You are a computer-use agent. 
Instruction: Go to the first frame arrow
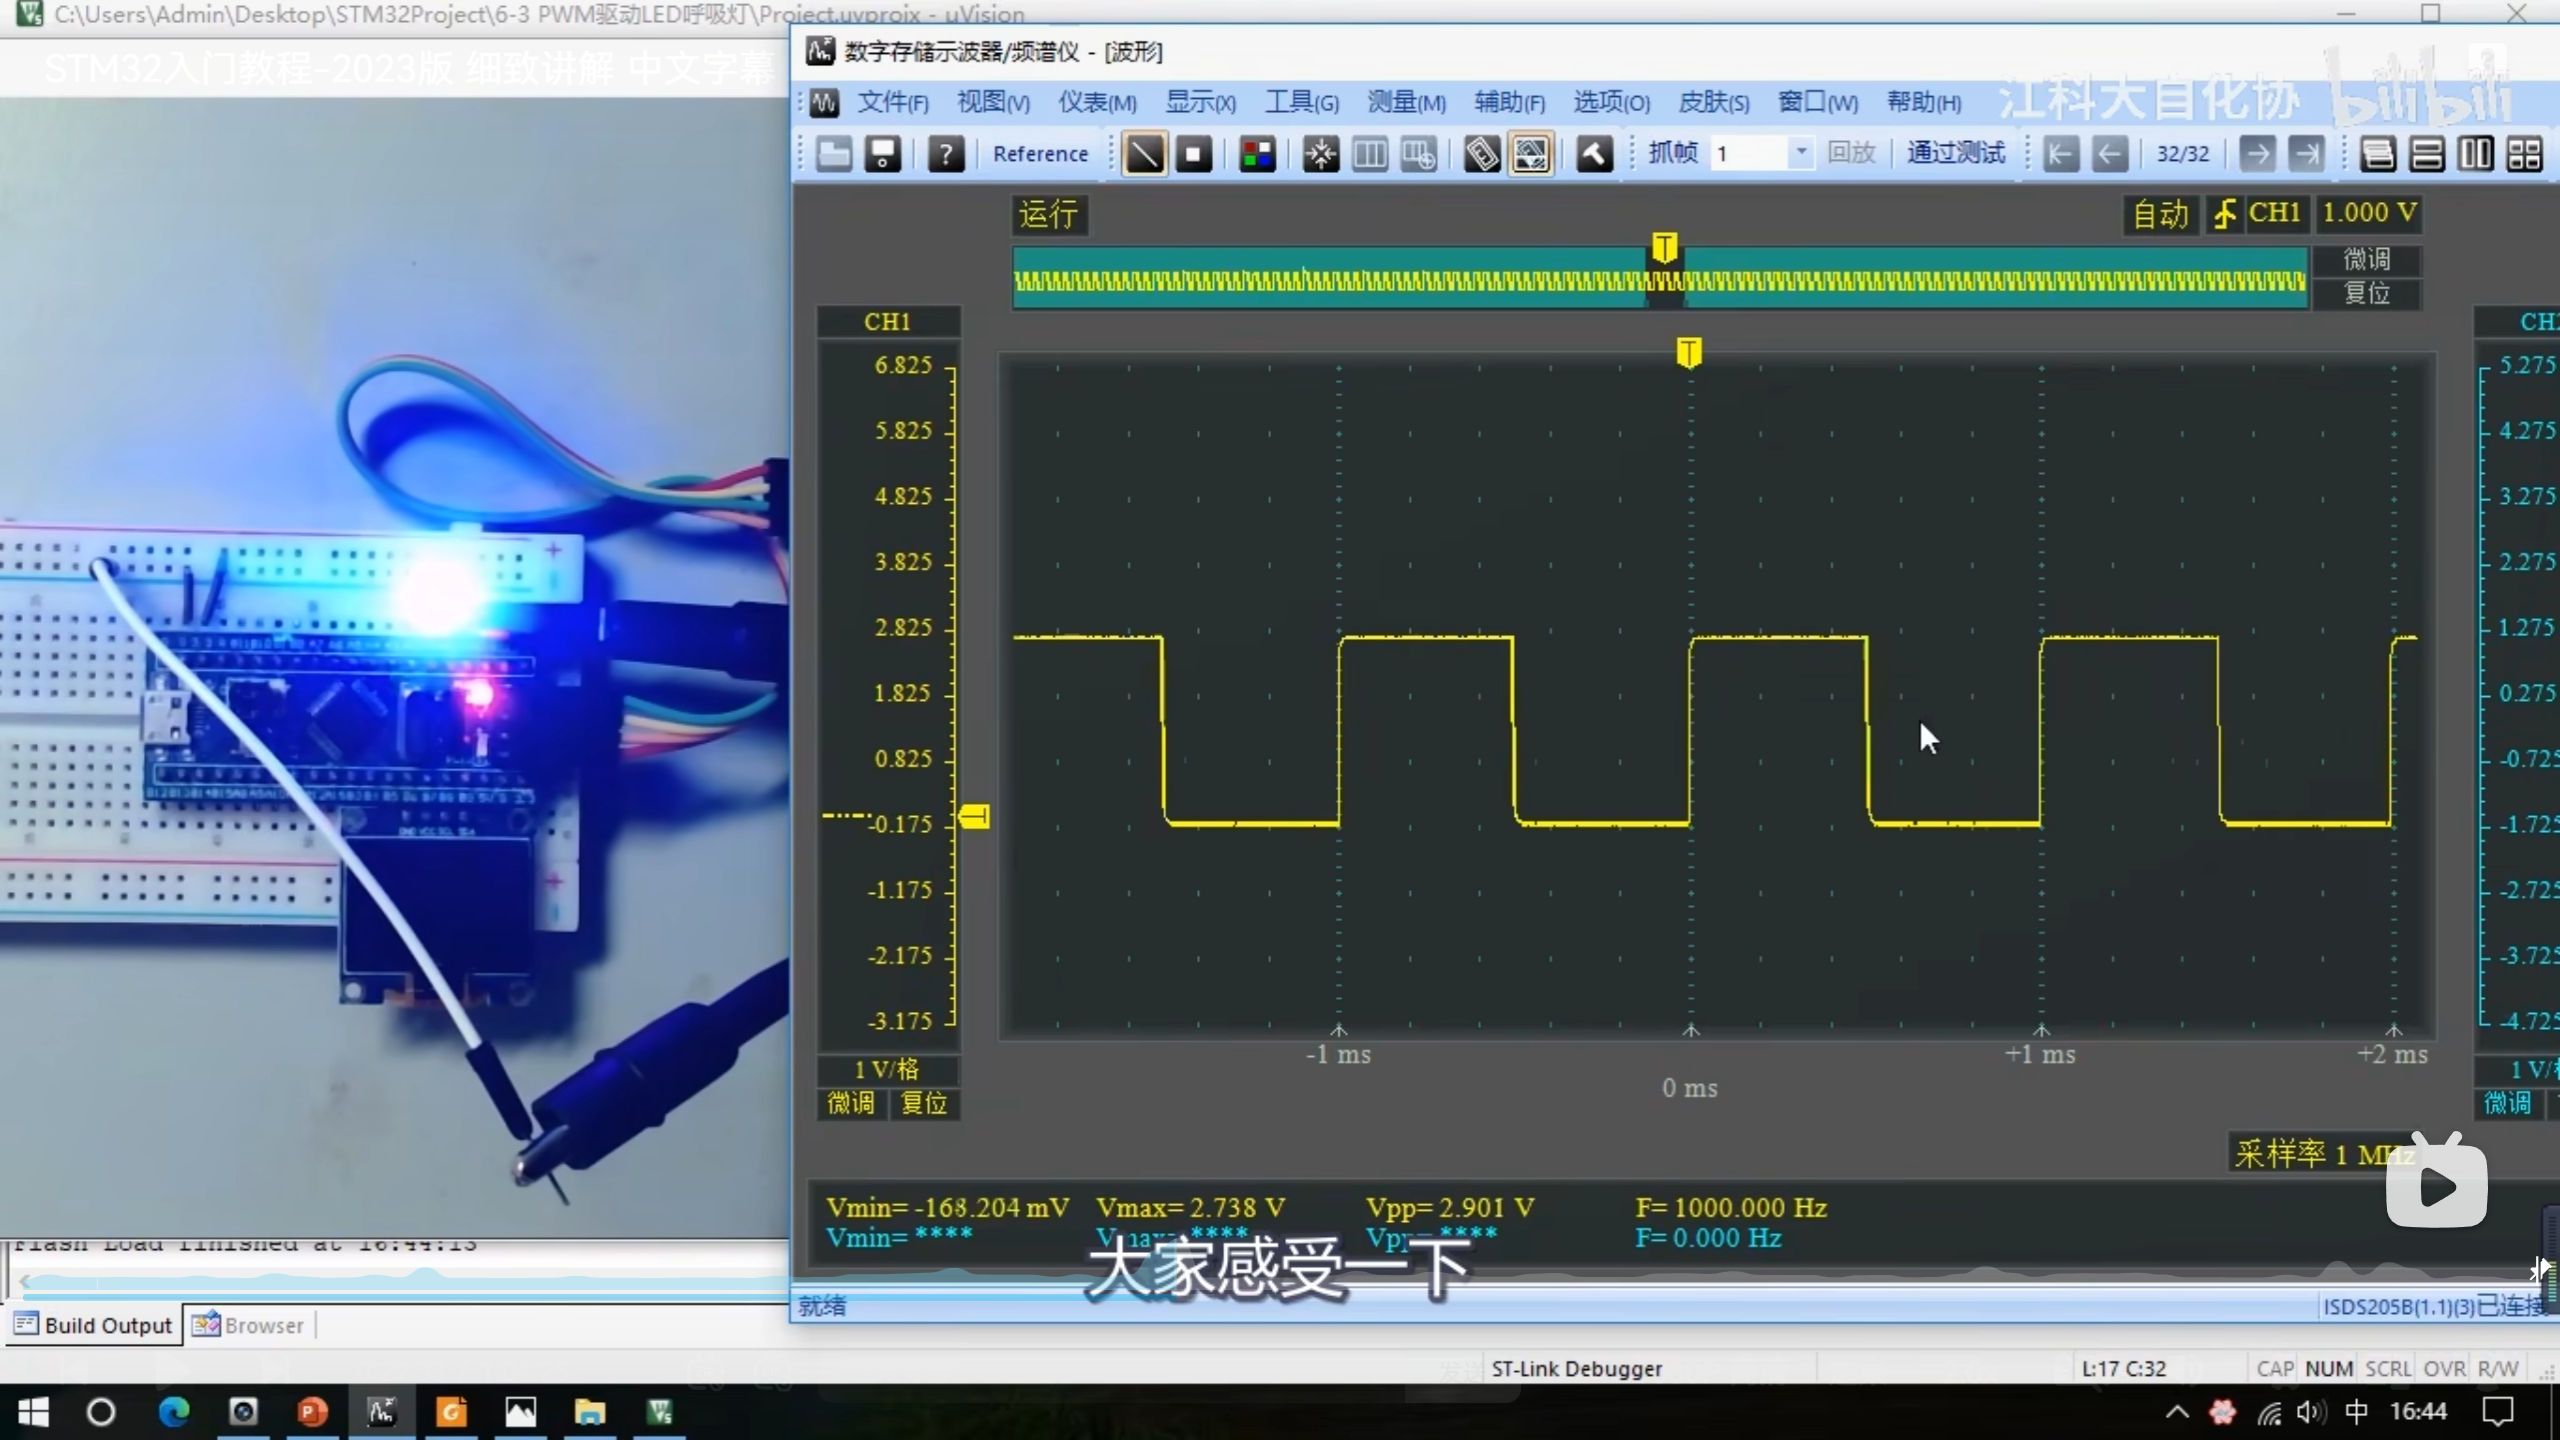[2060, 154]
